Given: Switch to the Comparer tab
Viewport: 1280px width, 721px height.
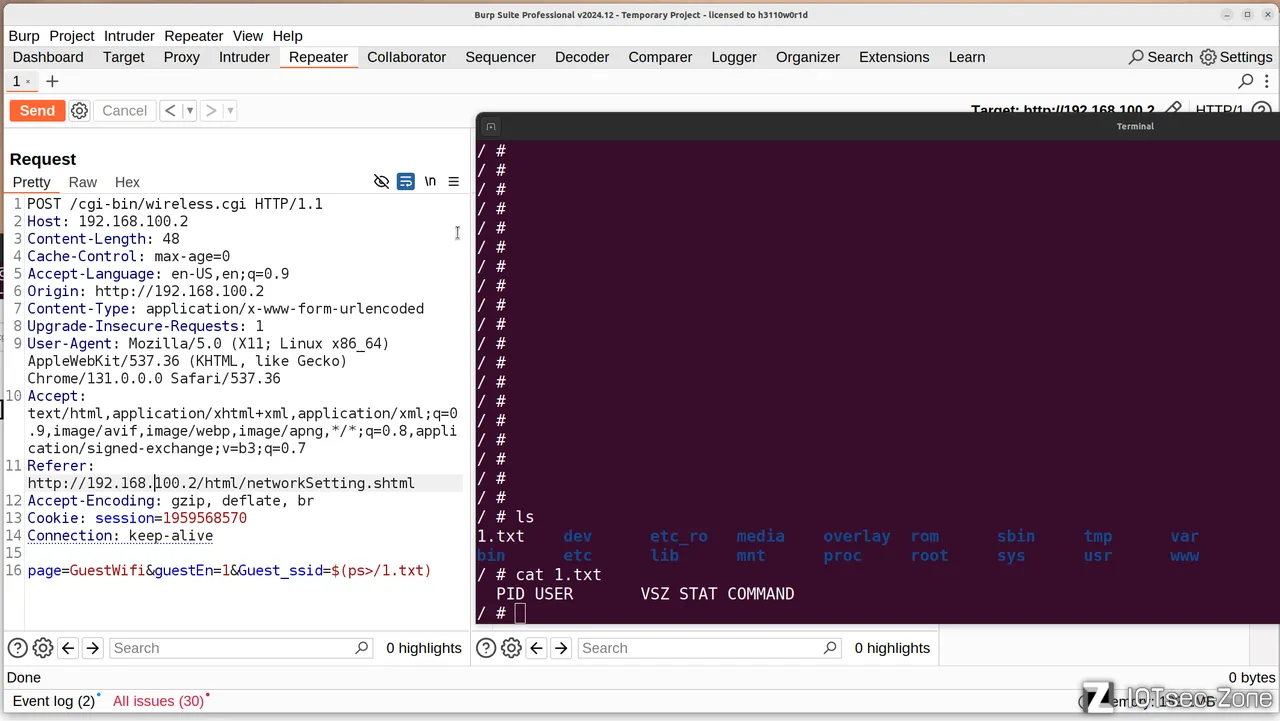Looking at the screenshot, I should pyautogui.click(x=660, y=57).
